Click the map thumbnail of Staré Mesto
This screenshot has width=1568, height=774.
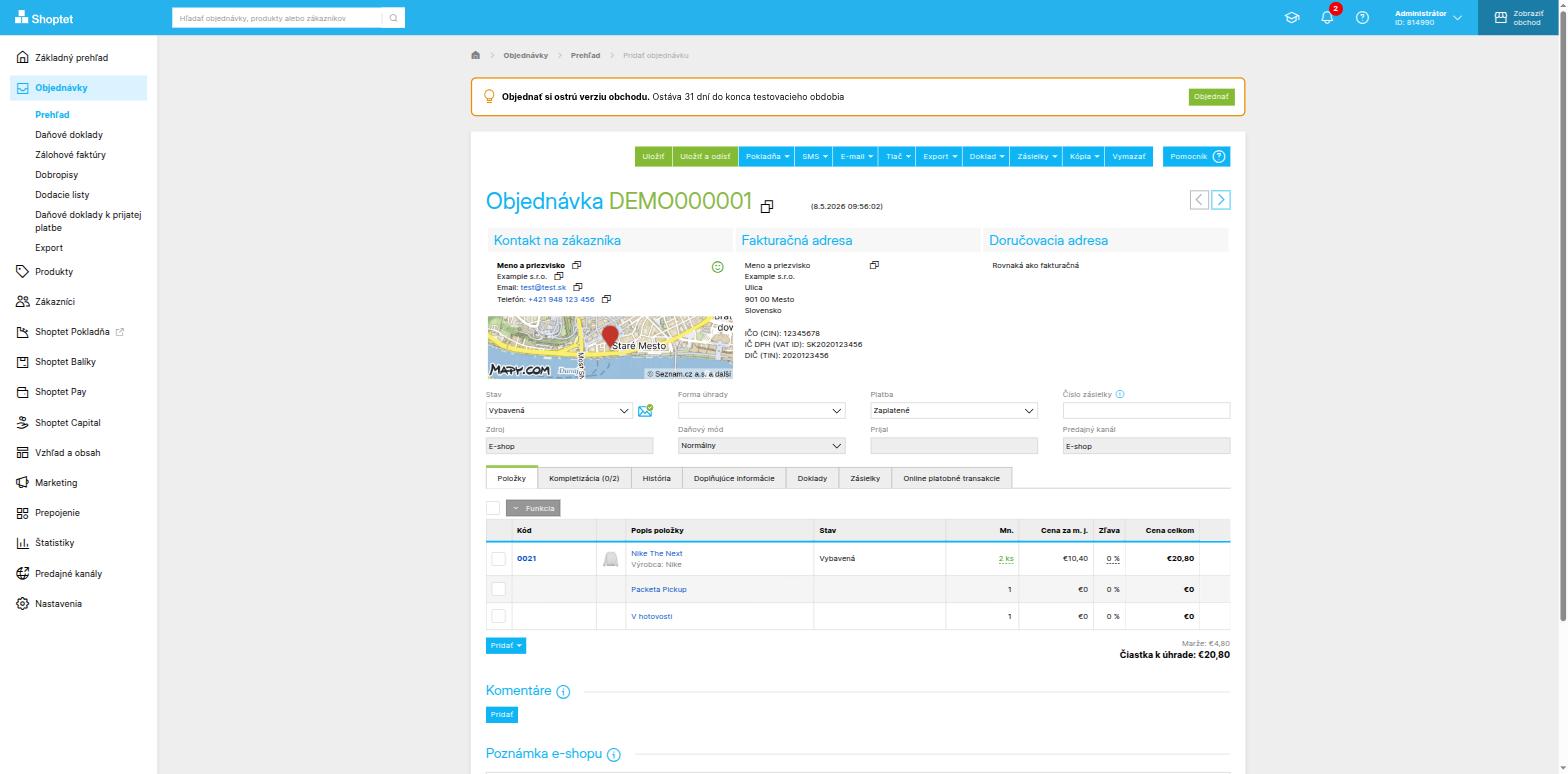610,348
